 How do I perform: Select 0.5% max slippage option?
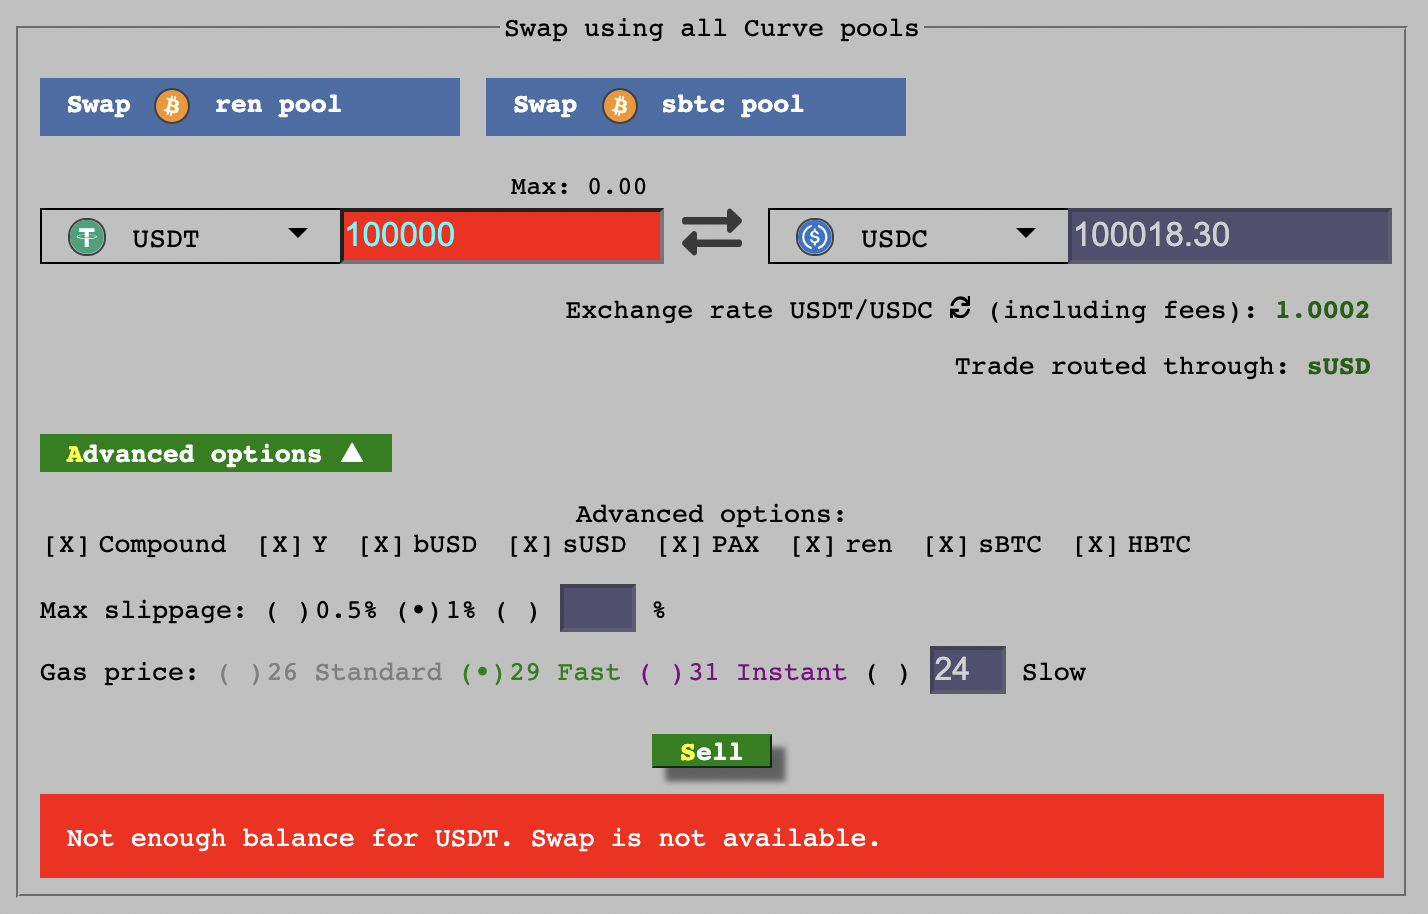288,611
